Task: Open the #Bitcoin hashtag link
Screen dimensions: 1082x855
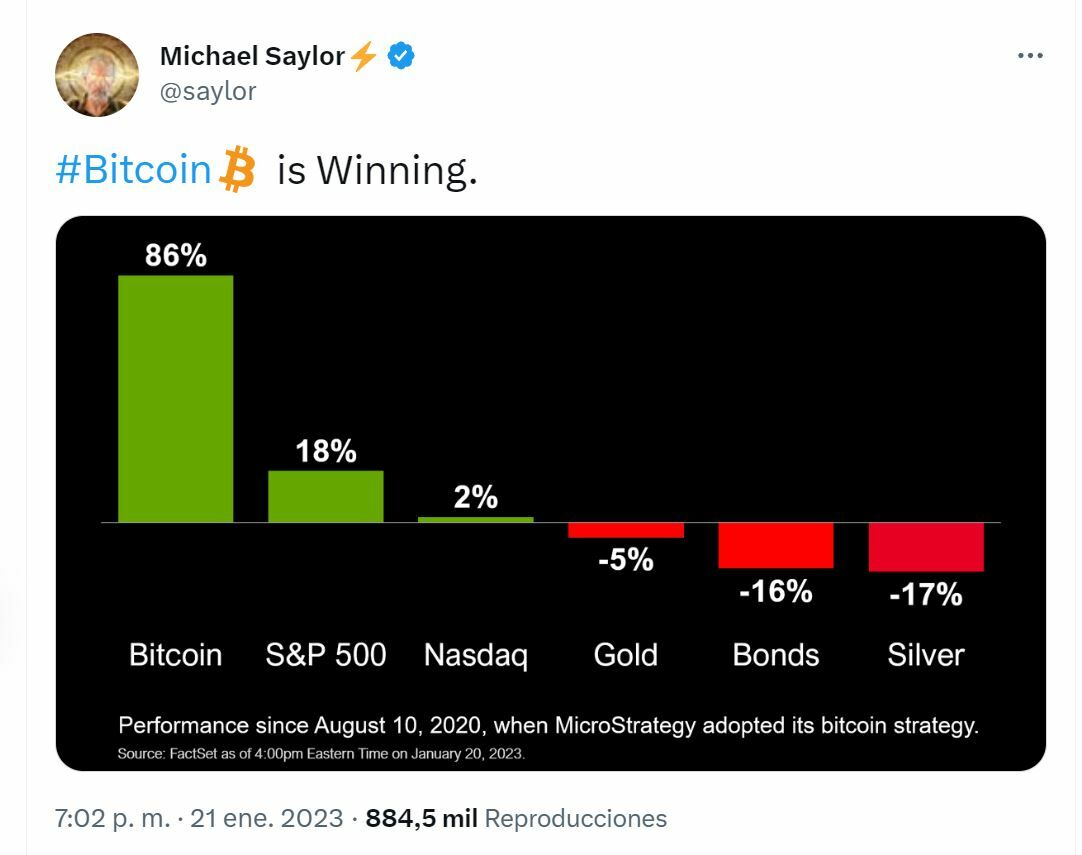Action: point(133,170)
